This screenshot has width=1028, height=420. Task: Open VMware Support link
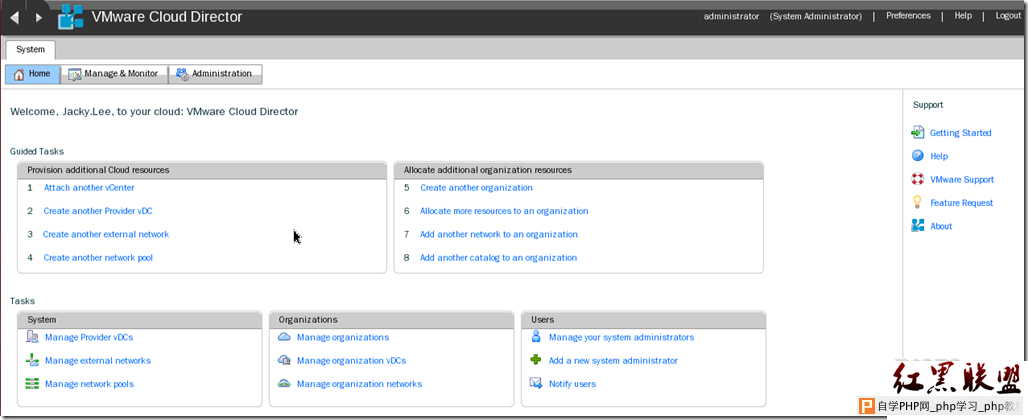(962, 180)
